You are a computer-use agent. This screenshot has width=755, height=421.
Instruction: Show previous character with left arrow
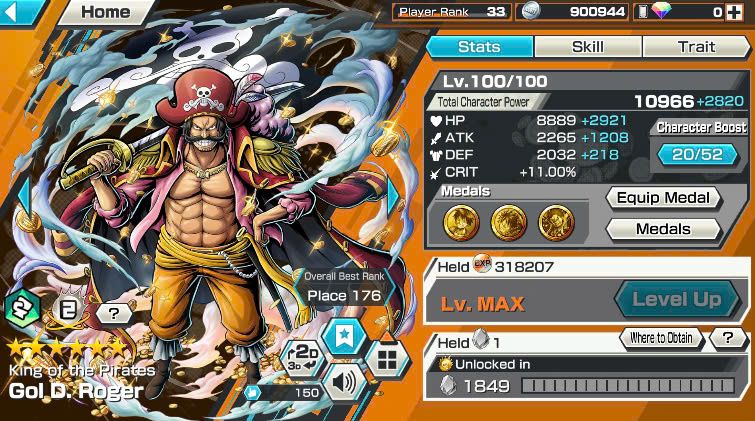[x=25, y=197]
